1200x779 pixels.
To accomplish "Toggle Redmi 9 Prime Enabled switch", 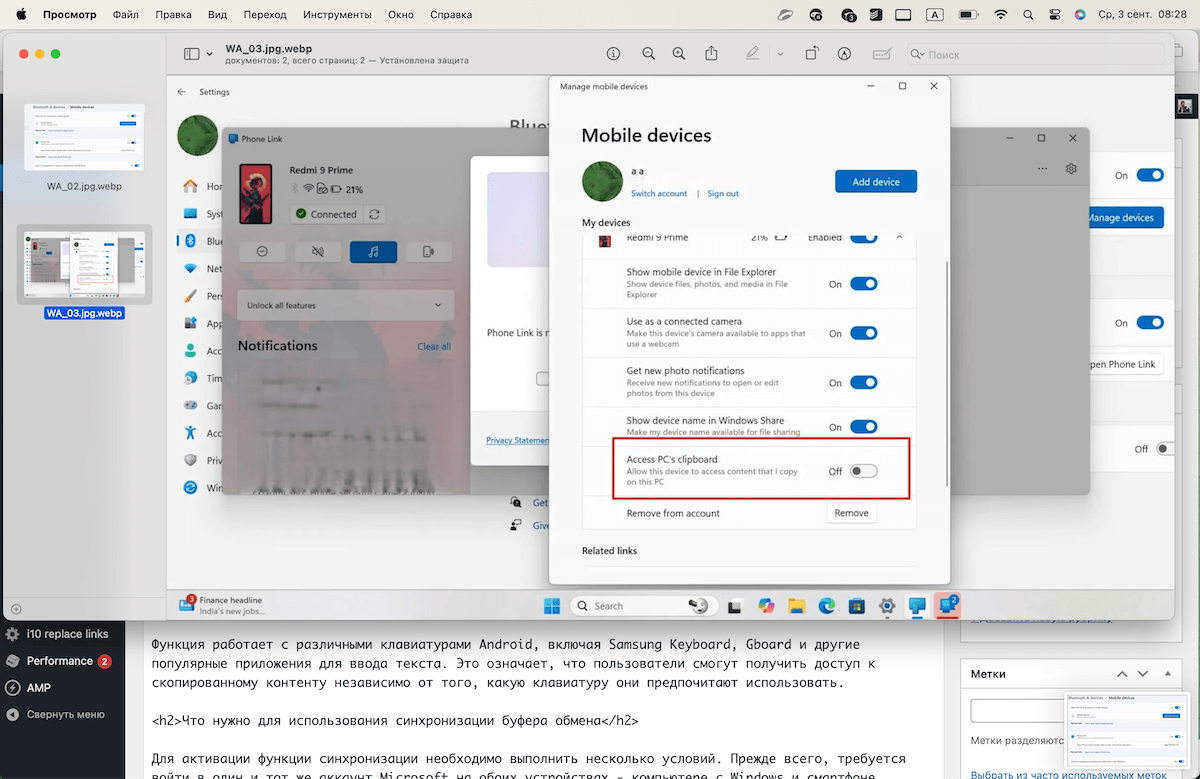I will pyautogui.click(x=864, y=238).
